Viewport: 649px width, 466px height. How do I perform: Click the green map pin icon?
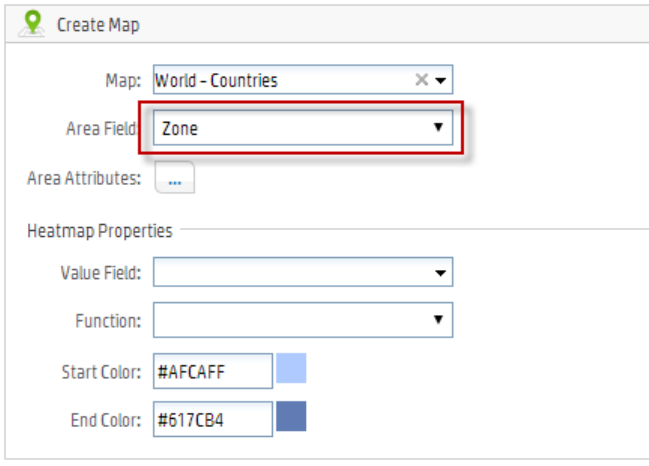pos(32,23)
